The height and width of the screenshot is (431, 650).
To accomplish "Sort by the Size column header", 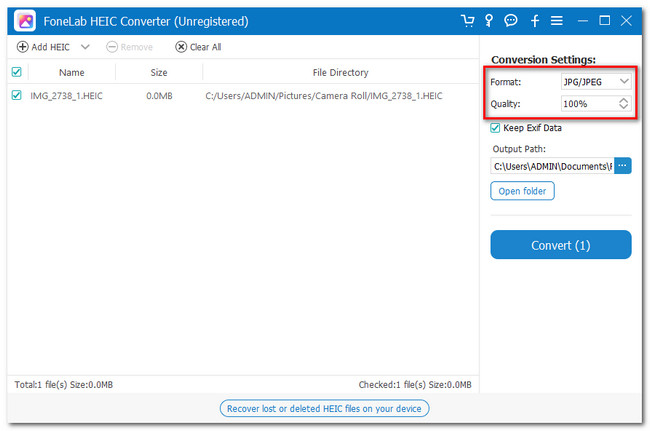I will tap(159, 73).
